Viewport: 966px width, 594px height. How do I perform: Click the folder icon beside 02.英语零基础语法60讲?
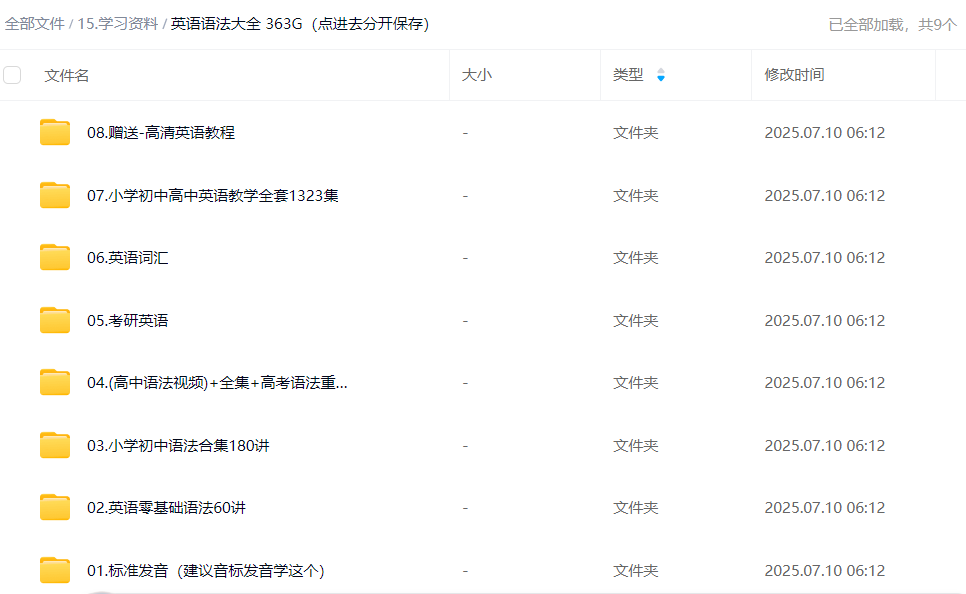coord(55,507)
